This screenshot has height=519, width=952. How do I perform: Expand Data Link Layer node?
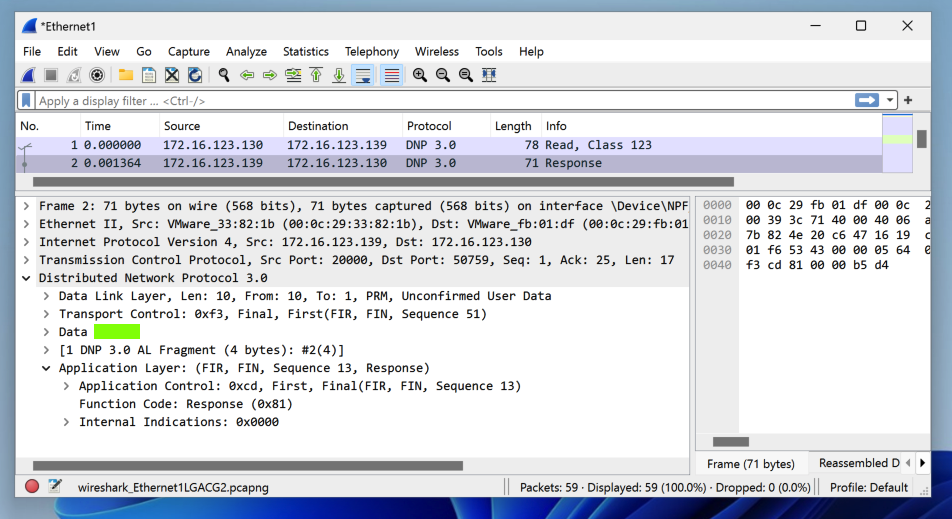(46, 296)
